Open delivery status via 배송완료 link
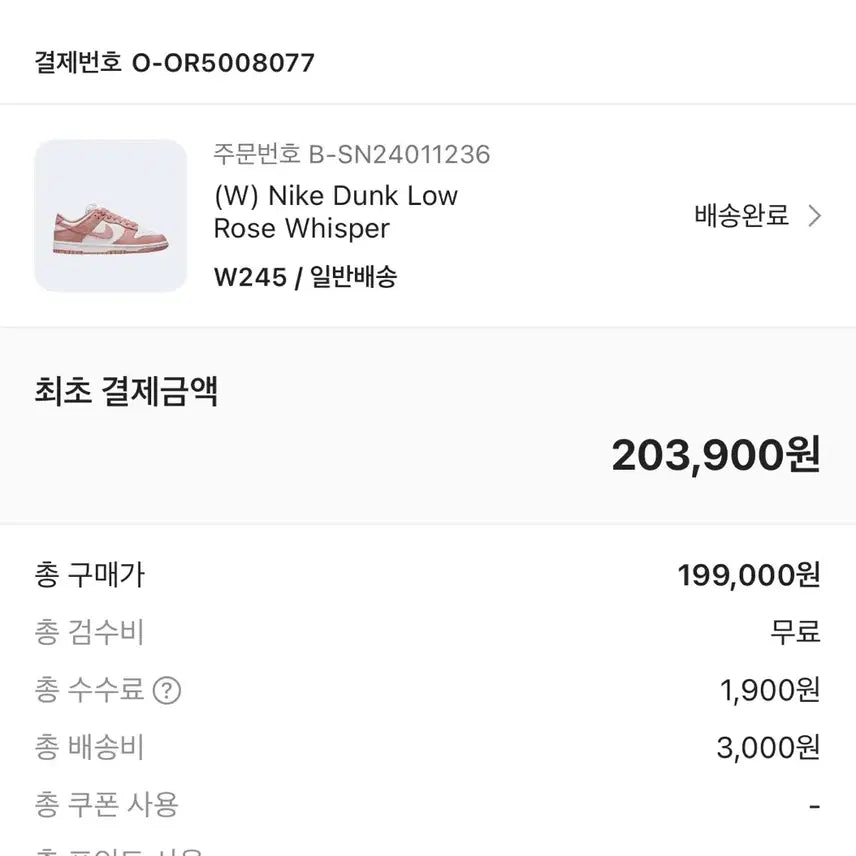This screenshot has width=856, height=856. (x=738, y=216)
